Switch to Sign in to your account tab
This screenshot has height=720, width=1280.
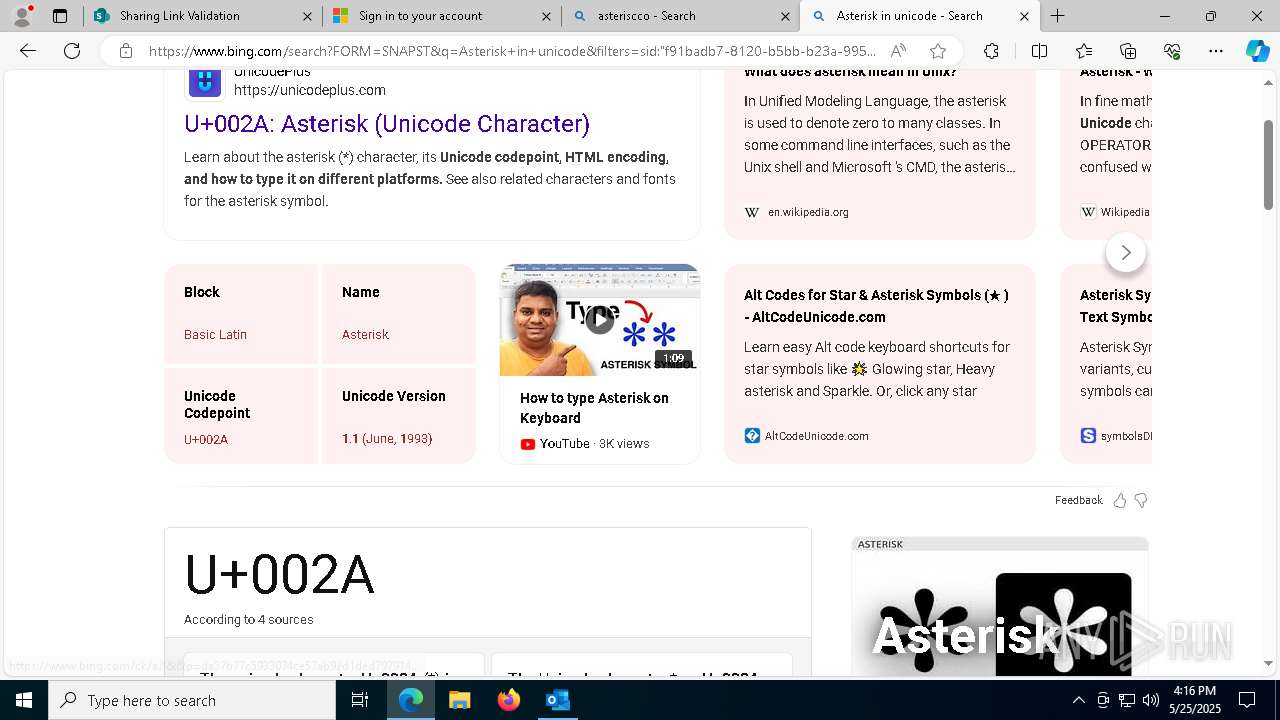(x=442, y=16)
